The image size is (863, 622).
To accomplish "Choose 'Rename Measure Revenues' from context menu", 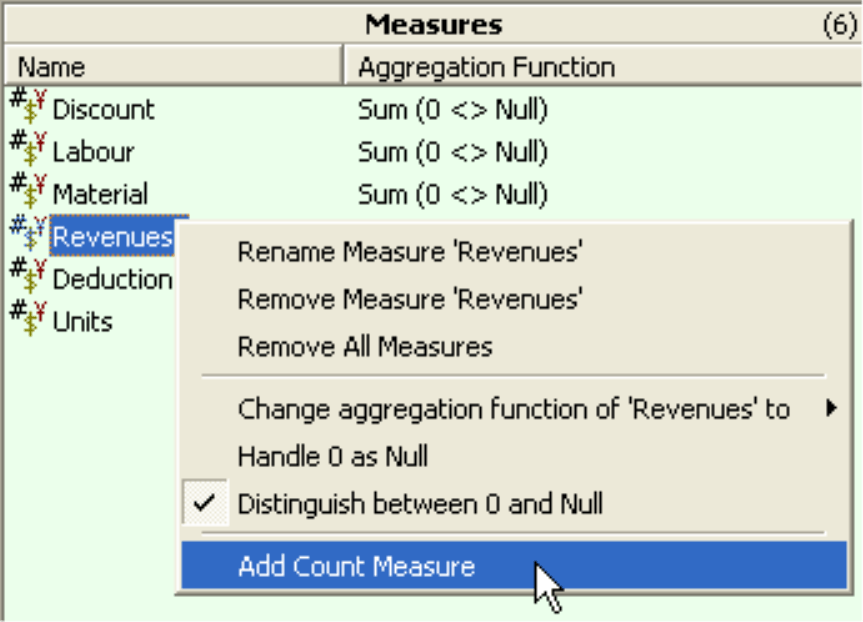I will 410,252.
